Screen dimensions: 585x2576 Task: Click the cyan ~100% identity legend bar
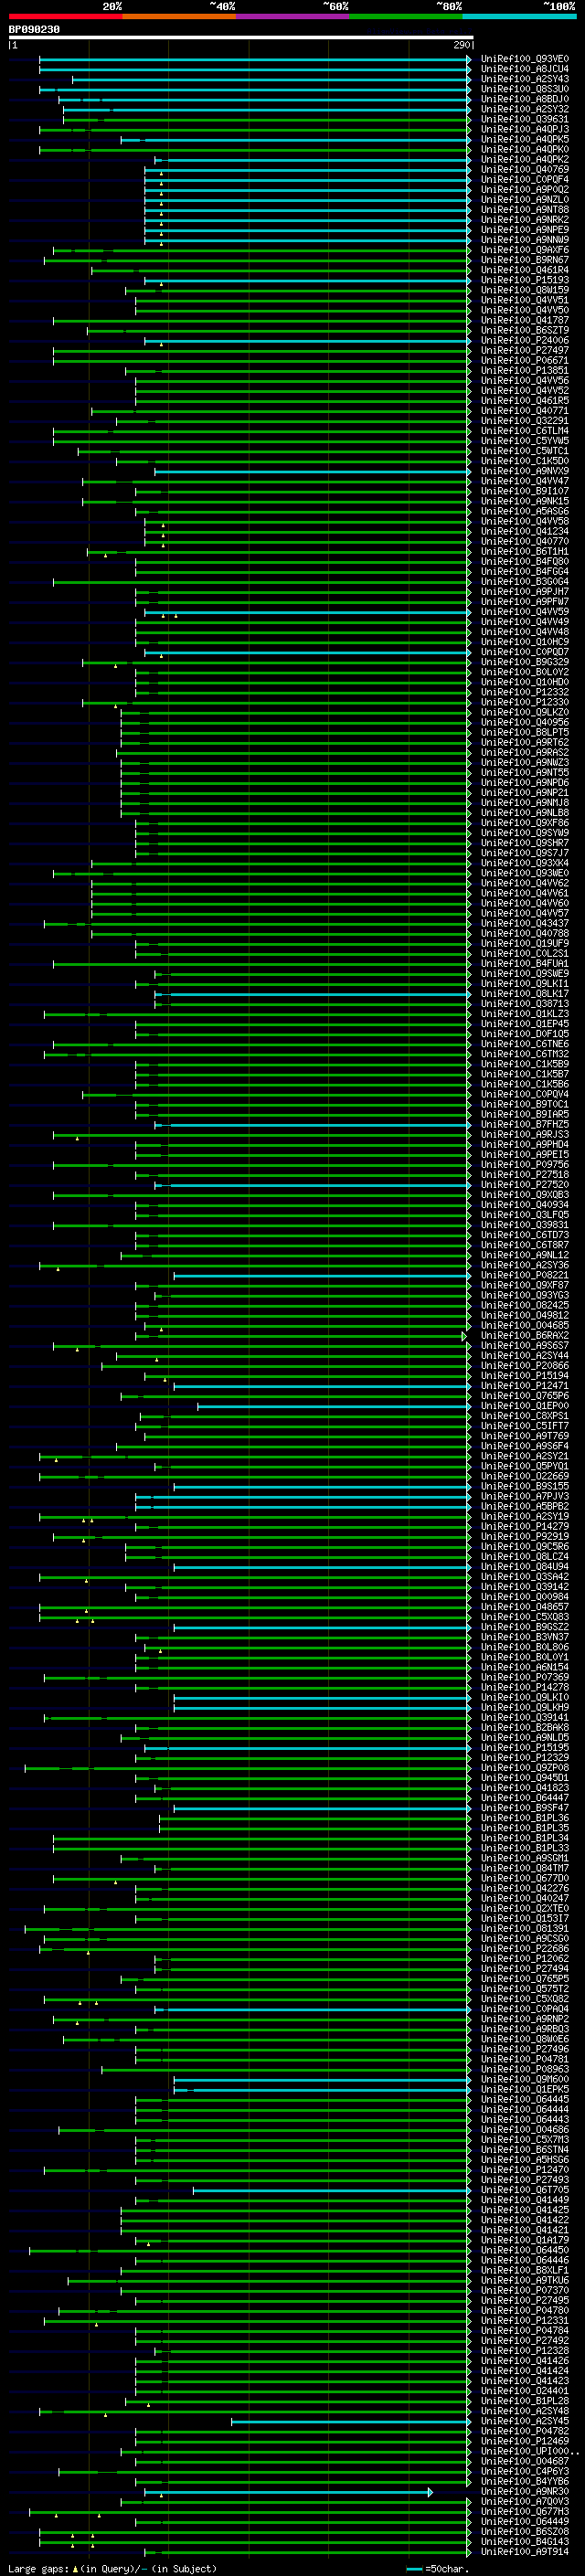pyautogui.click(x=519, y=16)
